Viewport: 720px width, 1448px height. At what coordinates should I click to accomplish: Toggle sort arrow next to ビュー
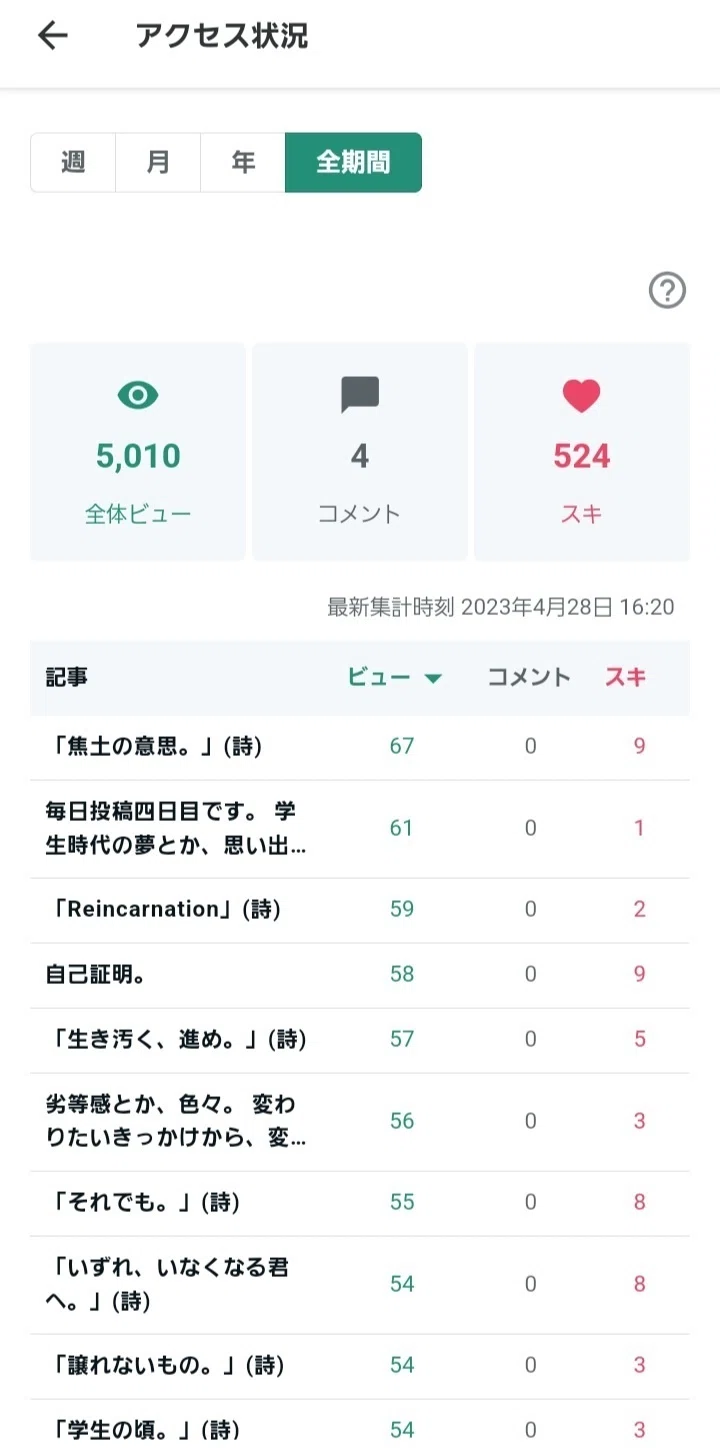point(433,679)
